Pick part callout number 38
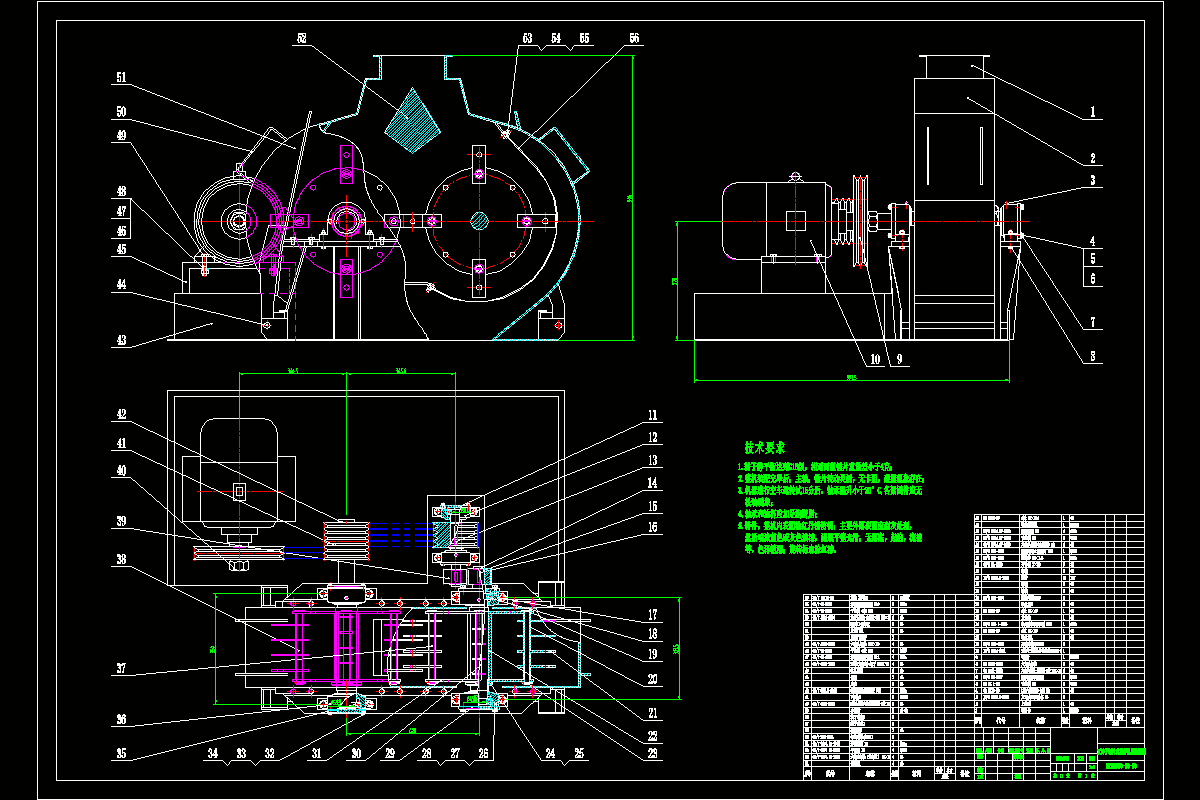The image size is (1200, 800). [122, 560]
